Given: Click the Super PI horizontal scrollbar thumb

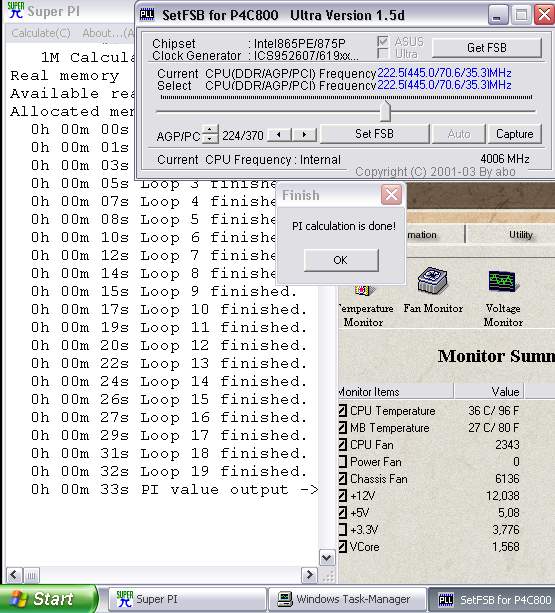Looking at the screenshot, I should tap(32, 575).
